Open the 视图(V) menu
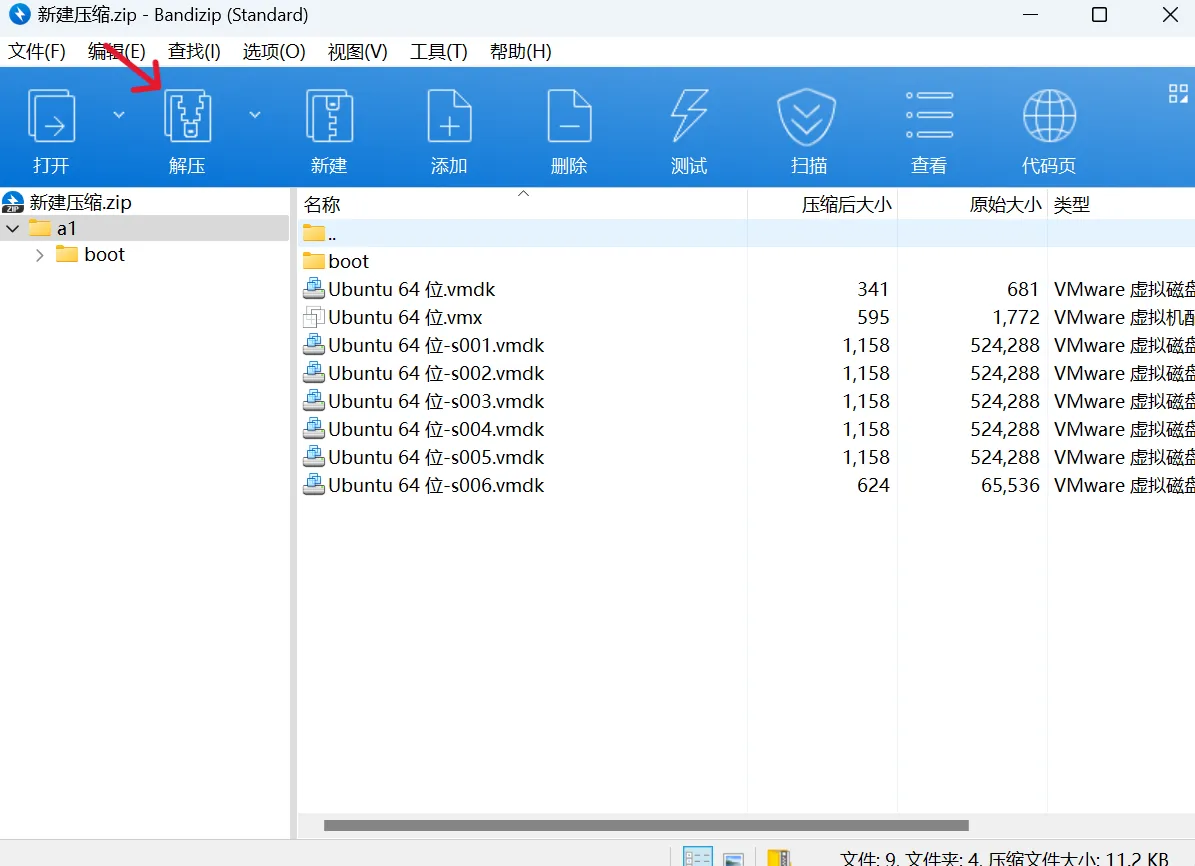This screenshot has width=1195, height=866. [357, 51]
